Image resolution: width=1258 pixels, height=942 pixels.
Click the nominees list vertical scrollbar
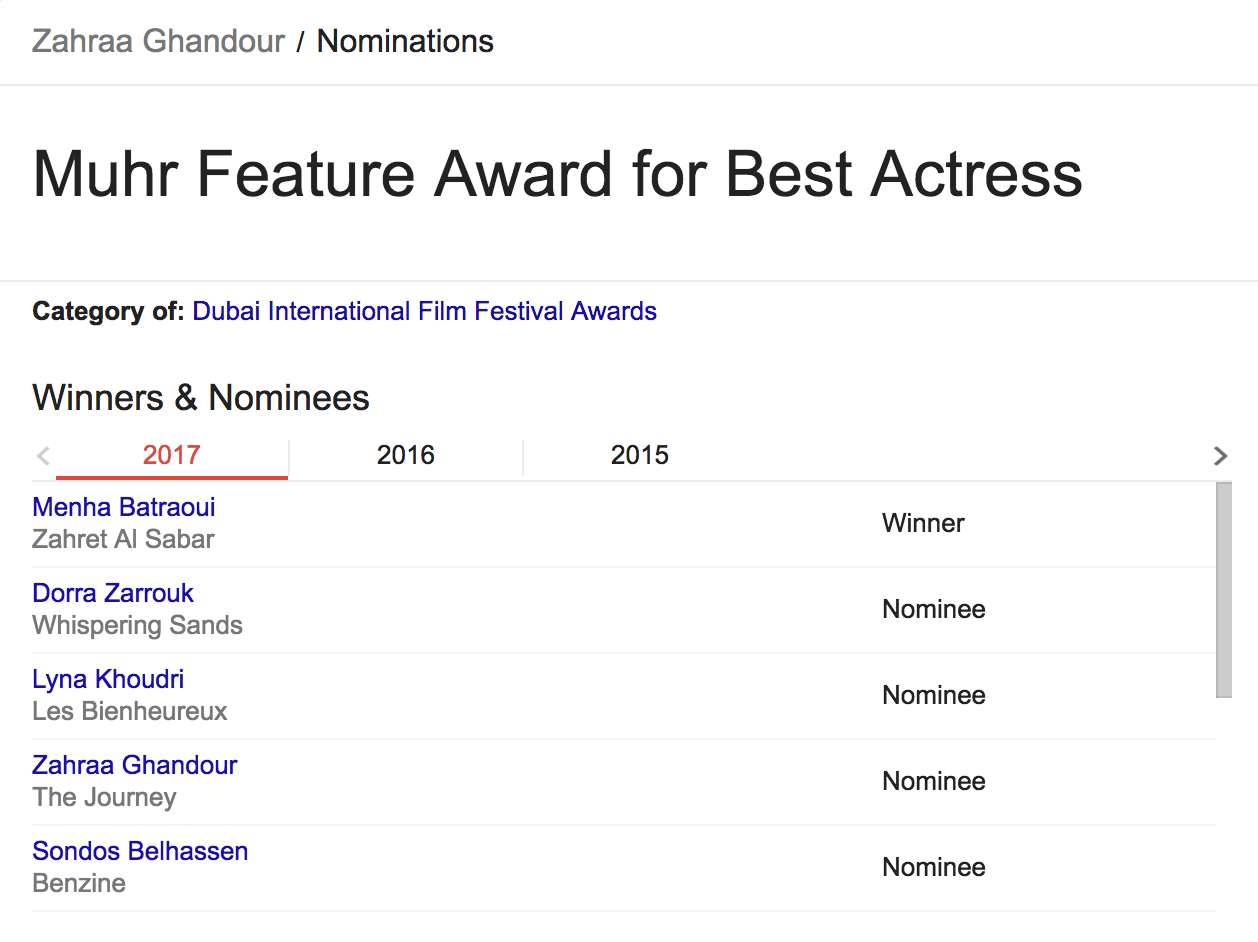pos(1224,589)
